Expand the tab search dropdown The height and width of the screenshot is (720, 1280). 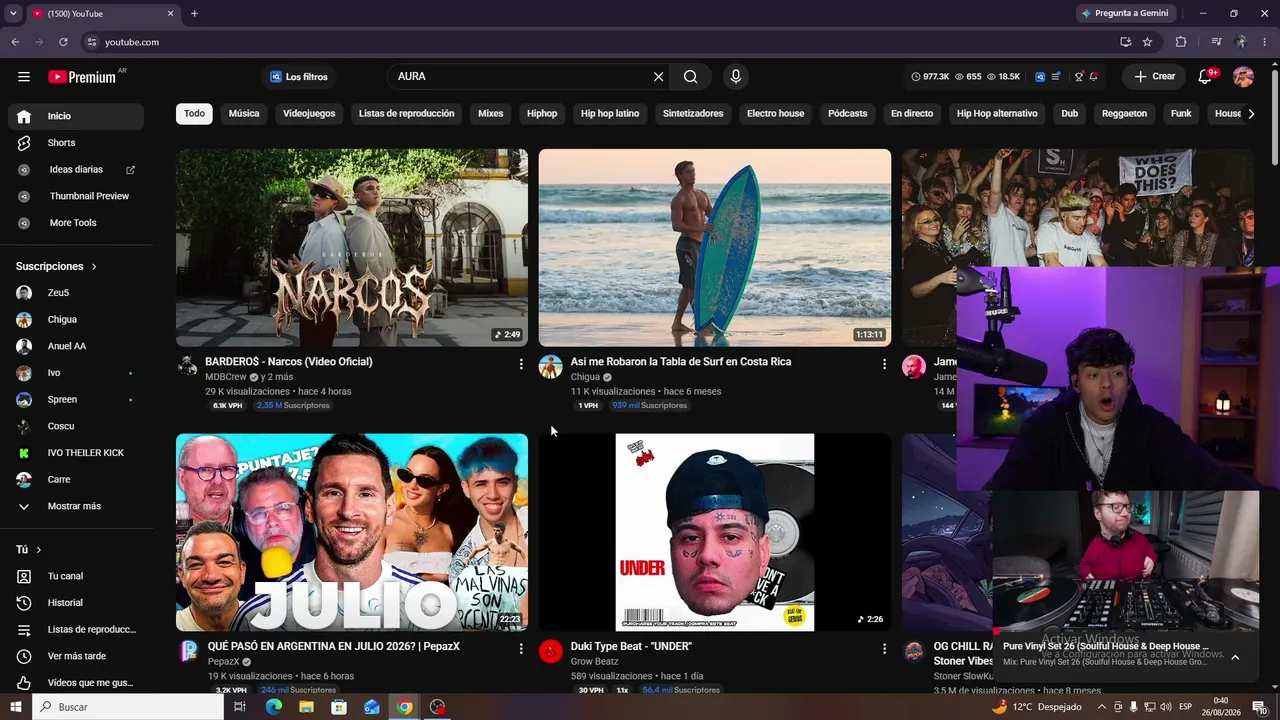(13, 14)
